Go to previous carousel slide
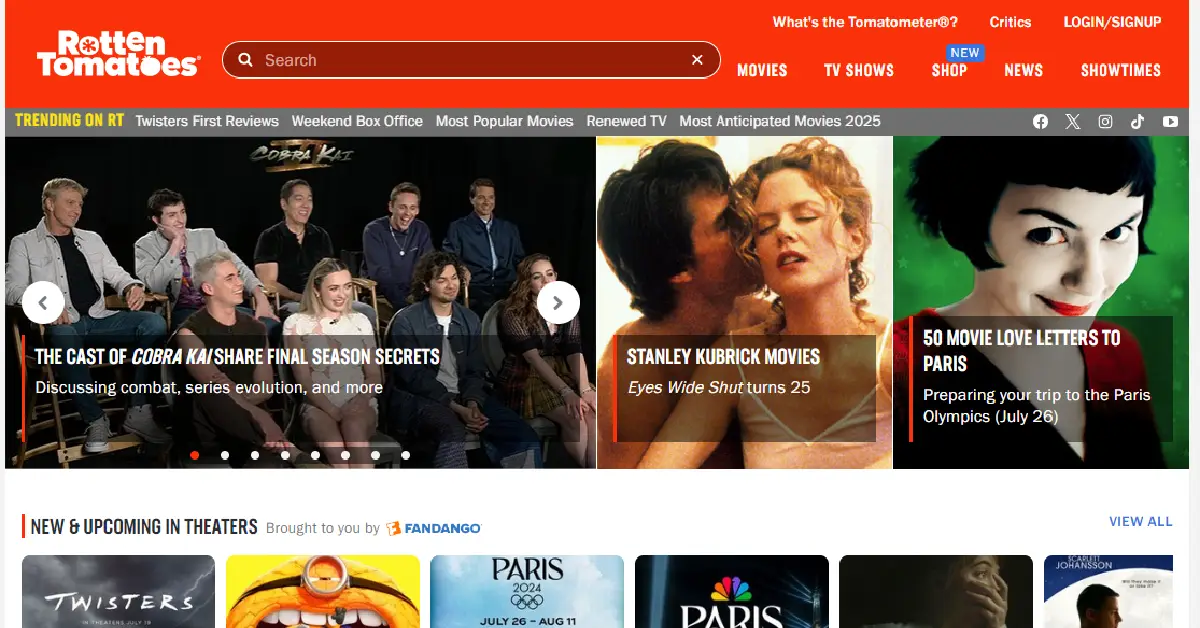The width and height of the screenshot is (1200, 628). 43,302
